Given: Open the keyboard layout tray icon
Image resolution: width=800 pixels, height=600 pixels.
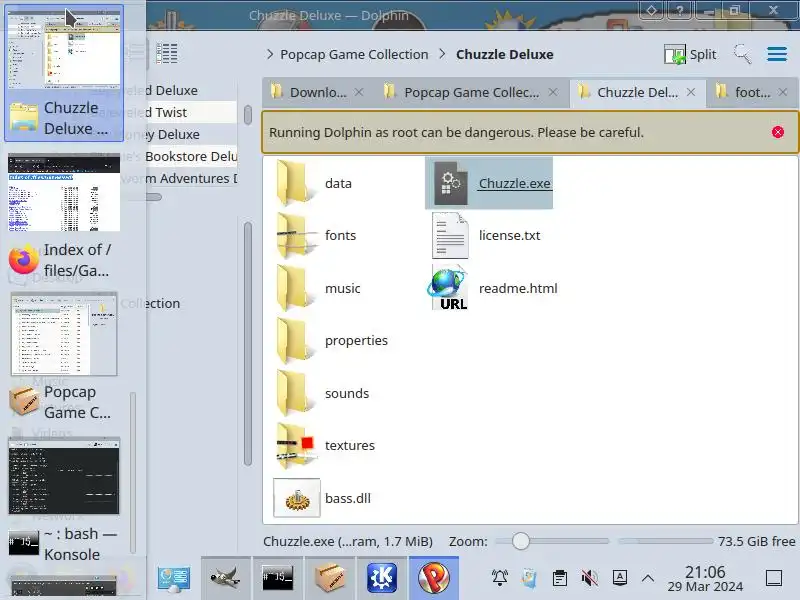Looking at the screenshot, I should pyautogui.click(x=619, y=578).
